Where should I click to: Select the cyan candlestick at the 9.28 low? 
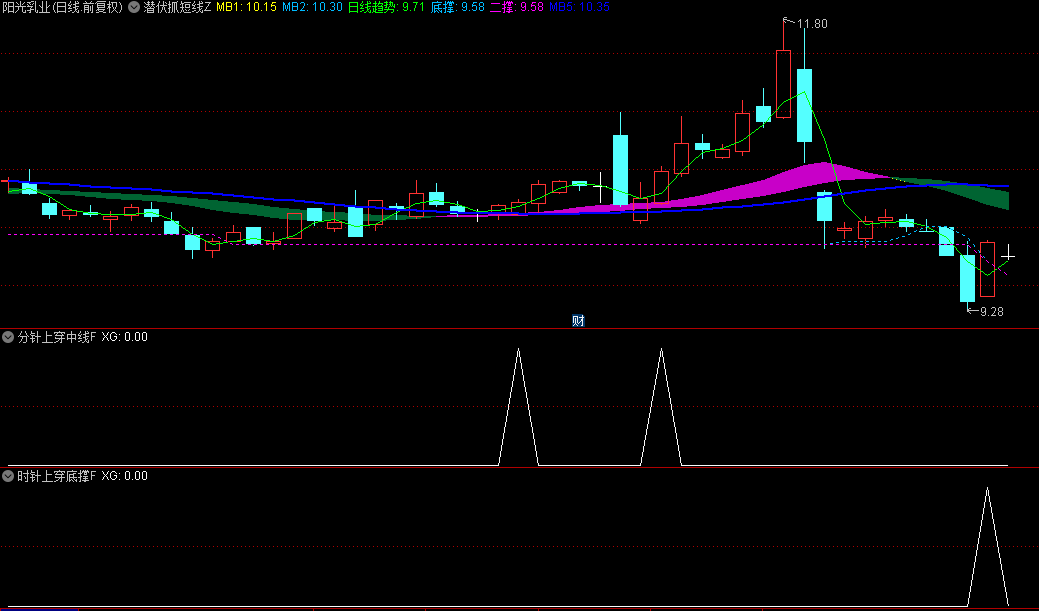coord(967,278)
